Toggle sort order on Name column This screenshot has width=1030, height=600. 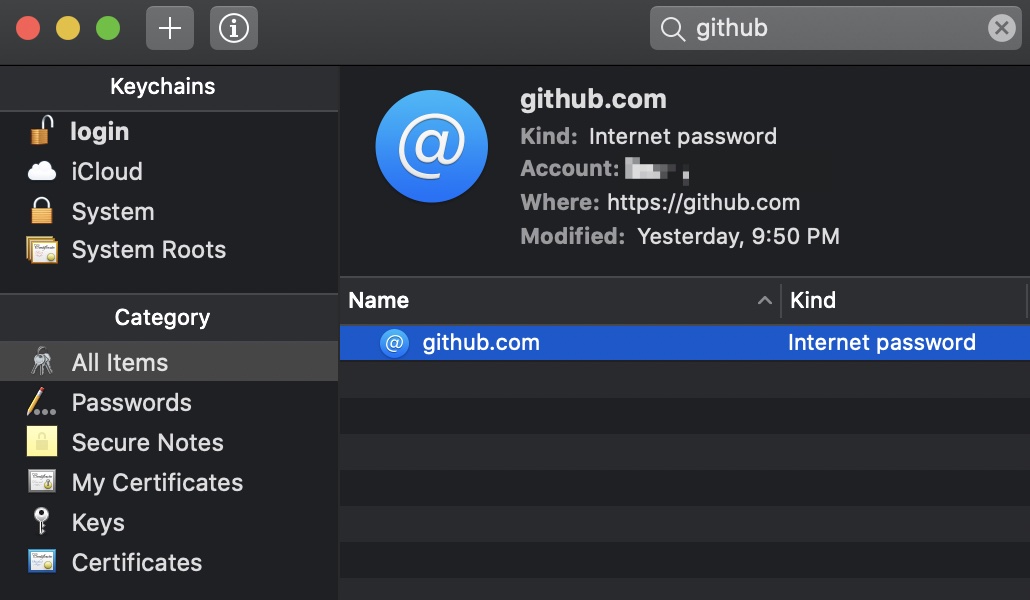click(x=378, y=300)
